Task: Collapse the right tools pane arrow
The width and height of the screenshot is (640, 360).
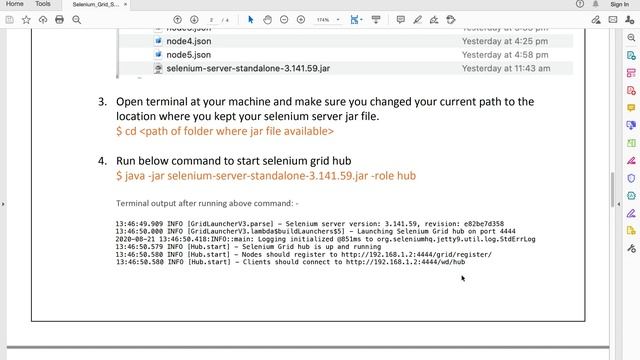Action: (619, 203)
